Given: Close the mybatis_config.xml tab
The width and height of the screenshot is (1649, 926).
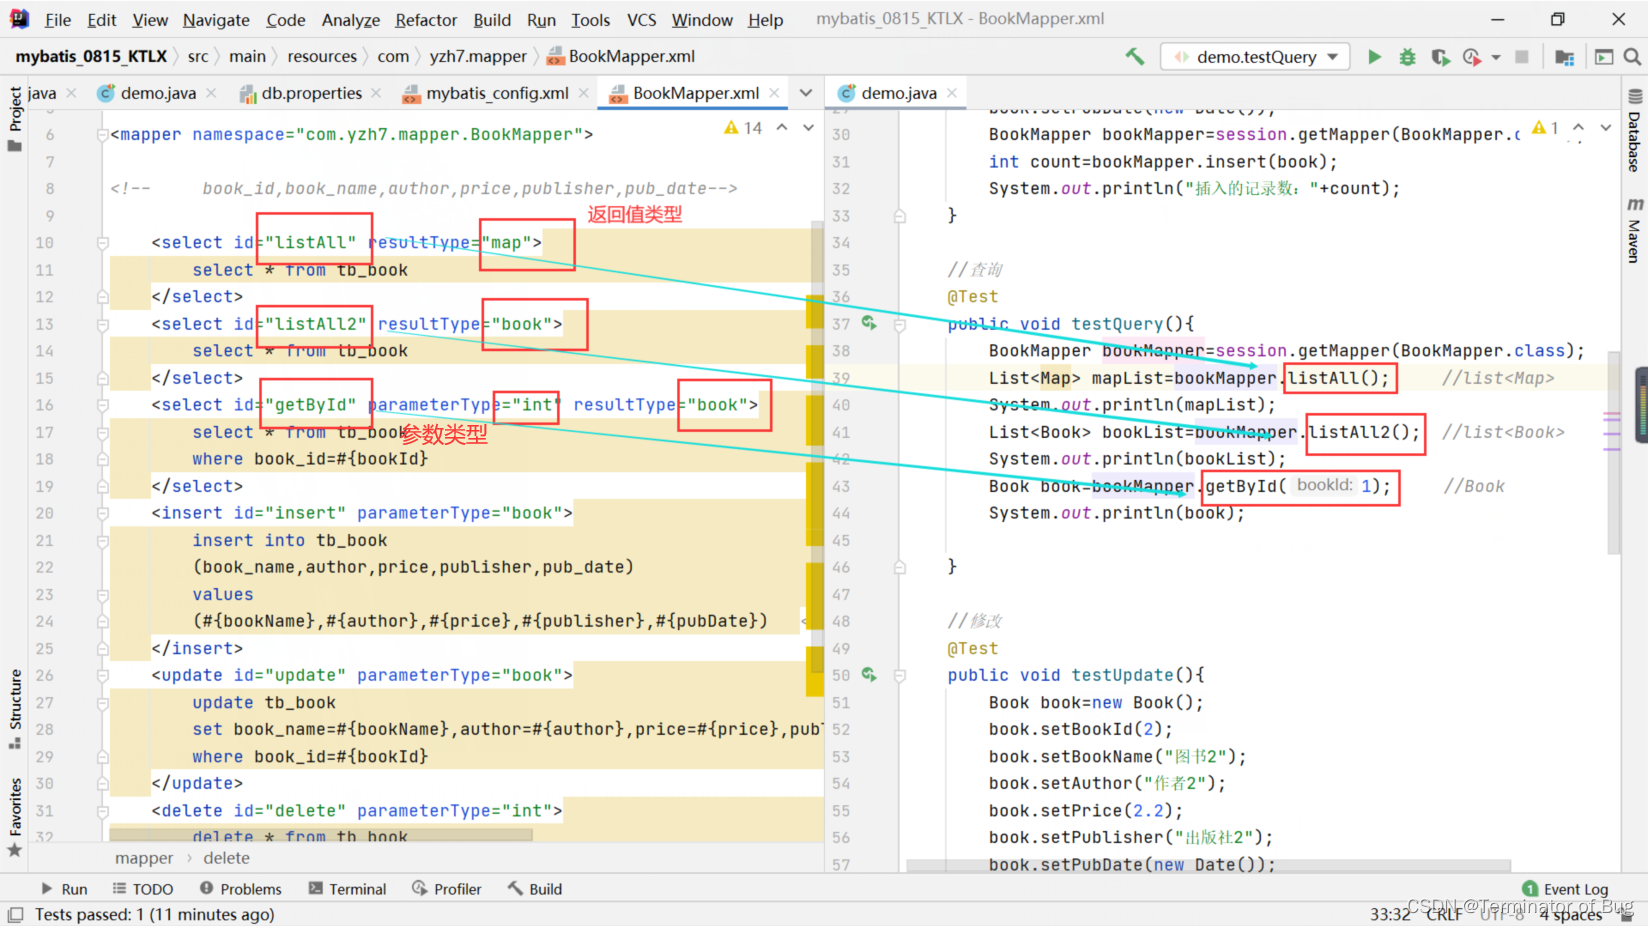Looking at the screenshot, I should coord(582,93).
